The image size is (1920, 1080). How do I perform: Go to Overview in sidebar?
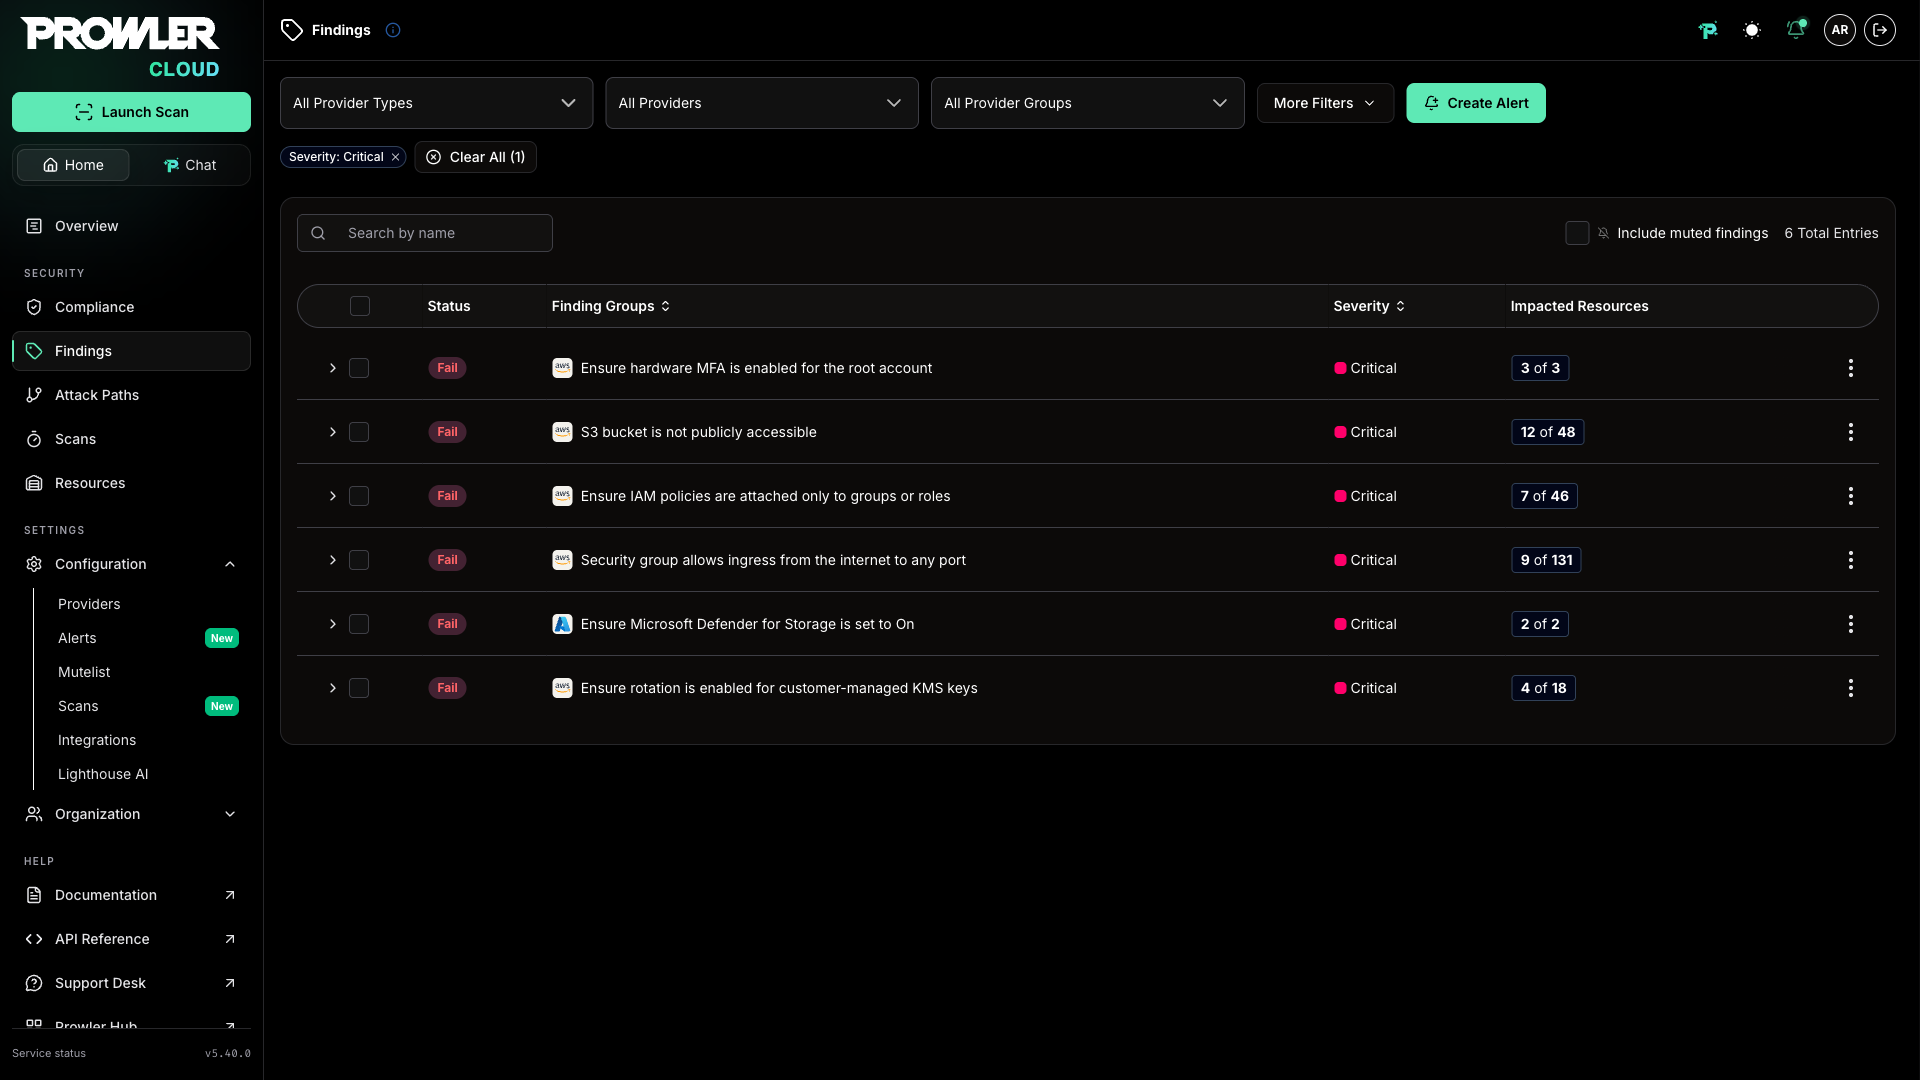(131, 226)
